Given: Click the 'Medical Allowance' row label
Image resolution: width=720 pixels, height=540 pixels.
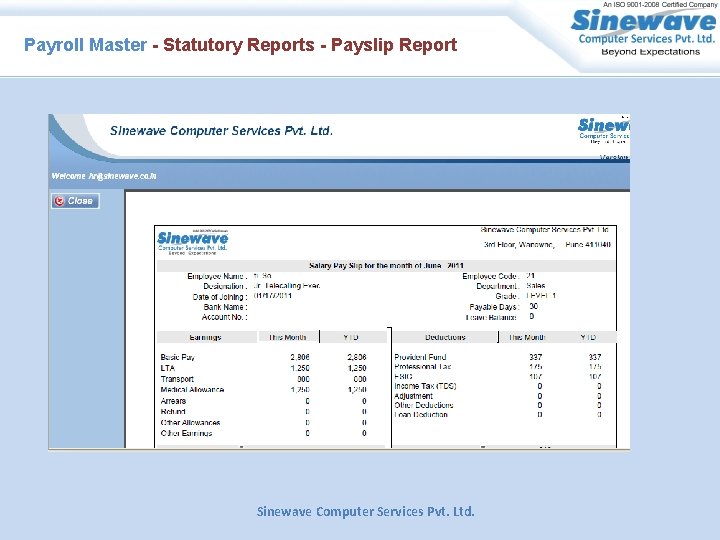Looking at the screenshot, I should coord(192,390).
